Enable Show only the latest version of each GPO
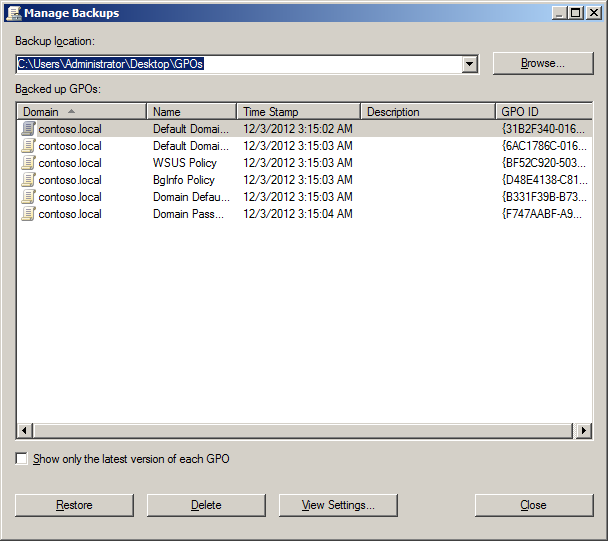The width and height of the screenshot is (608, 541). (22, 459)
